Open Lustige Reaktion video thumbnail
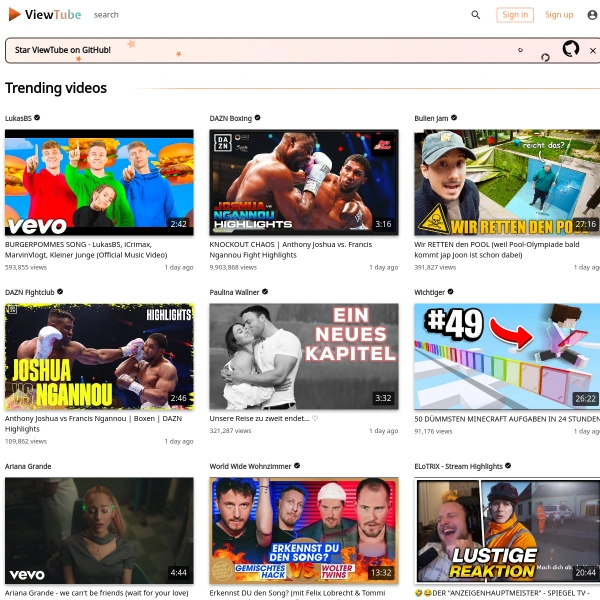This screenshot has height=600, width=600. pos(507,531)
